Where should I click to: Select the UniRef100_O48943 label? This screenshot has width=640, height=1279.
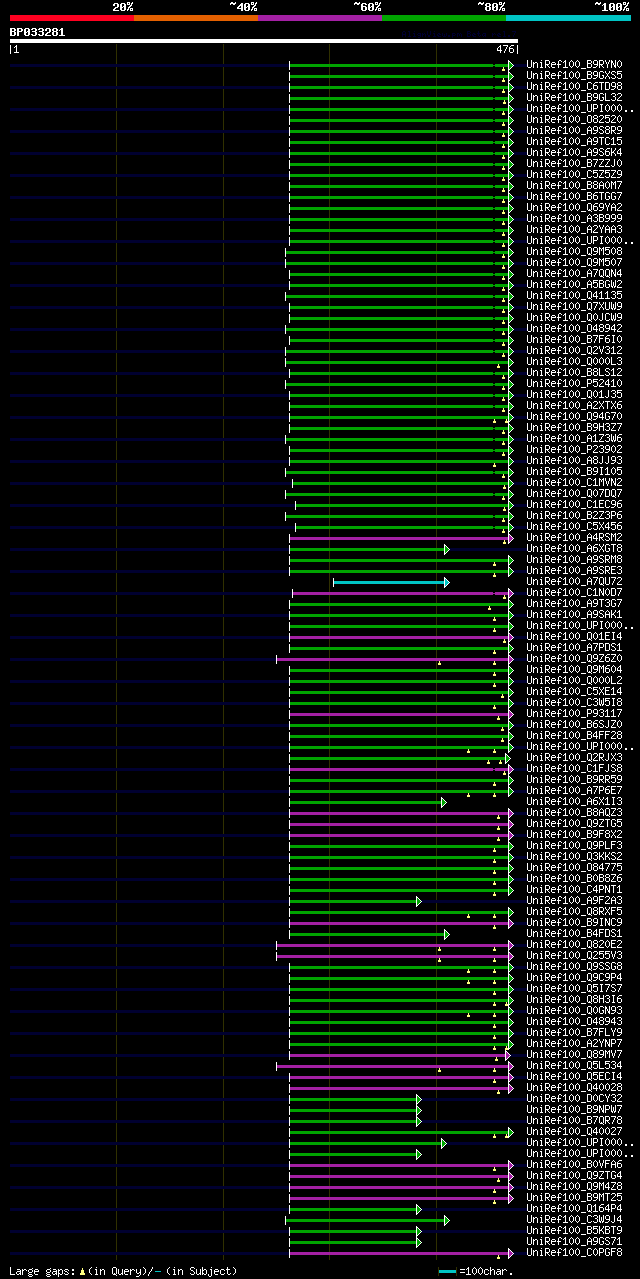pos(574,1022)
